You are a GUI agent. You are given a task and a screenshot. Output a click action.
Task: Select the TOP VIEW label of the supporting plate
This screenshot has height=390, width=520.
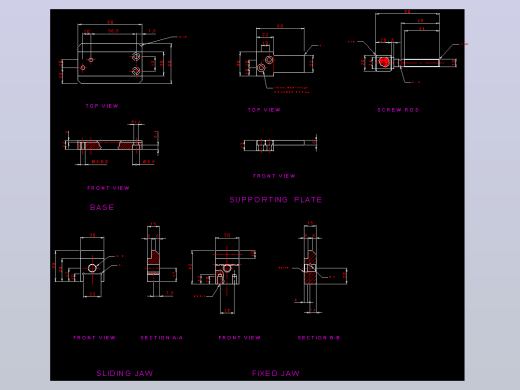(264, 110)
